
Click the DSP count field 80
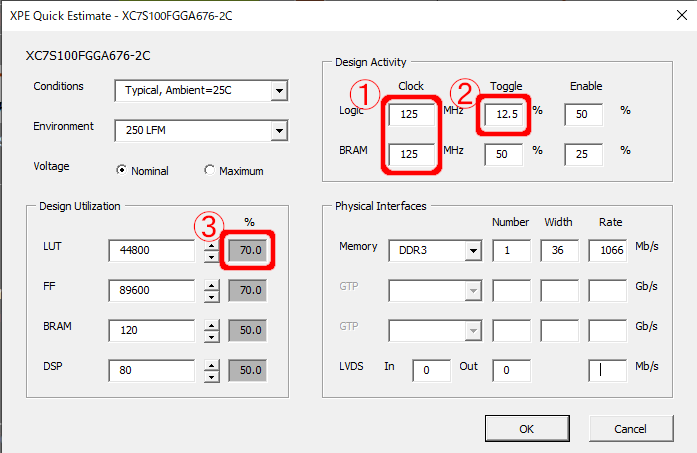point(152,370)
